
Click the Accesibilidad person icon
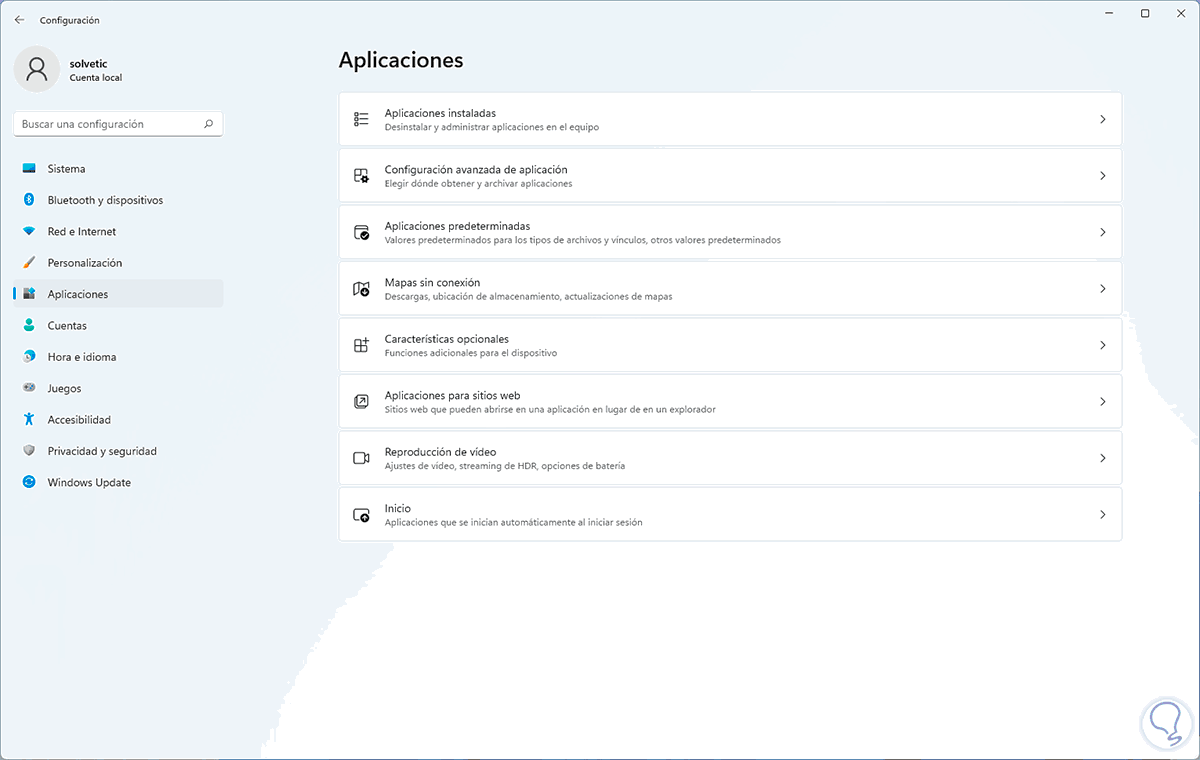(29, 420)
